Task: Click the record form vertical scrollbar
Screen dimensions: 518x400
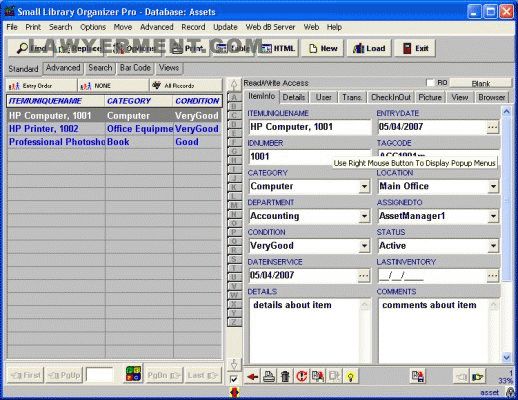Action: click(x=507, y=235)
